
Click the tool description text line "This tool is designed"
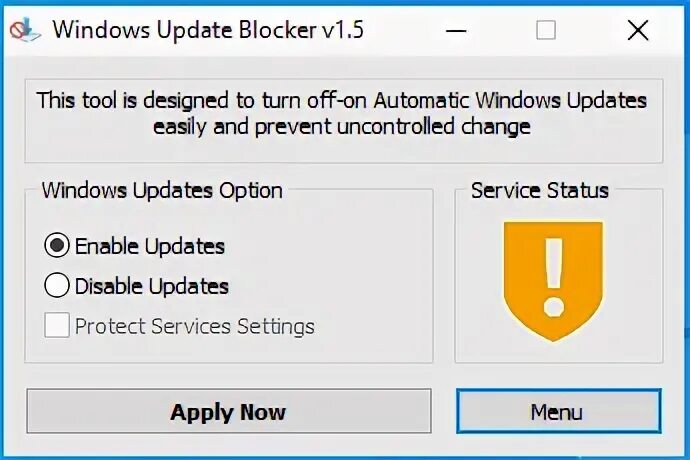click(x=342, y=101)
